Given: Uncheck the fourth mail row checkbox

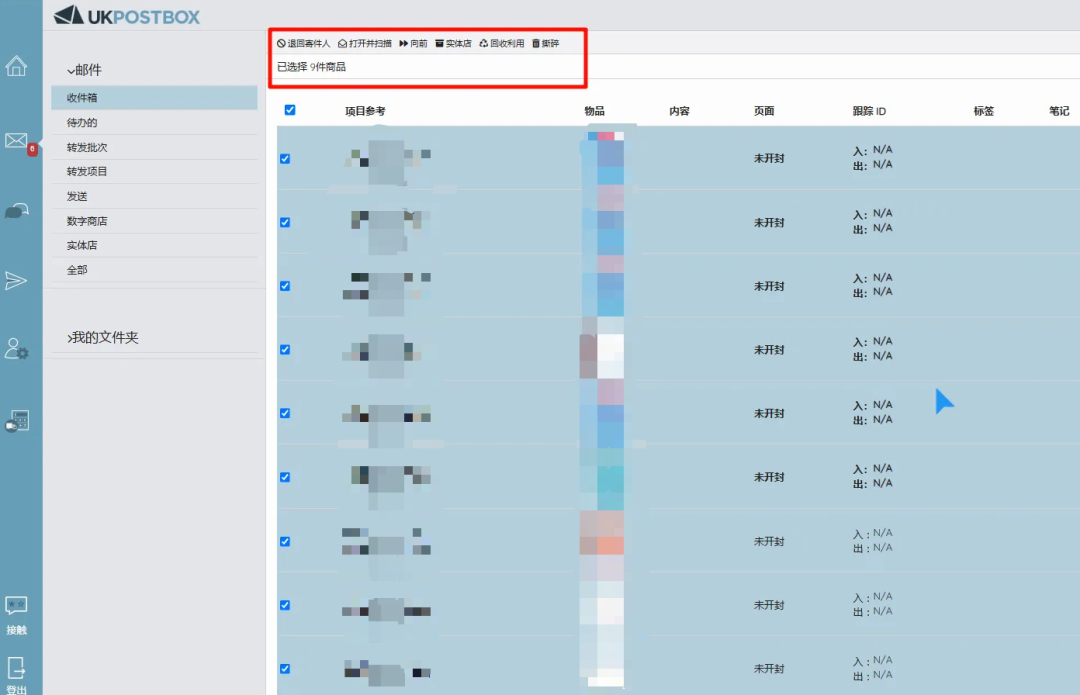Looking at the screenshot, I should point(285,350).
